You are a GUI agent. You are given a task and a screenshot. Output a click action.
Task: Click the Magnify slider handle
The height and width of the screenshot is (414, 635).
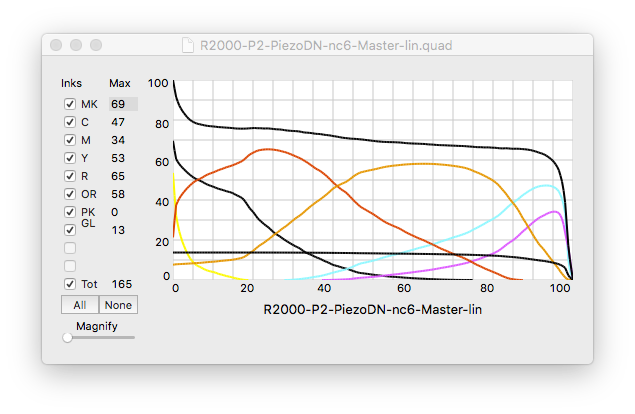pos(67,338)
